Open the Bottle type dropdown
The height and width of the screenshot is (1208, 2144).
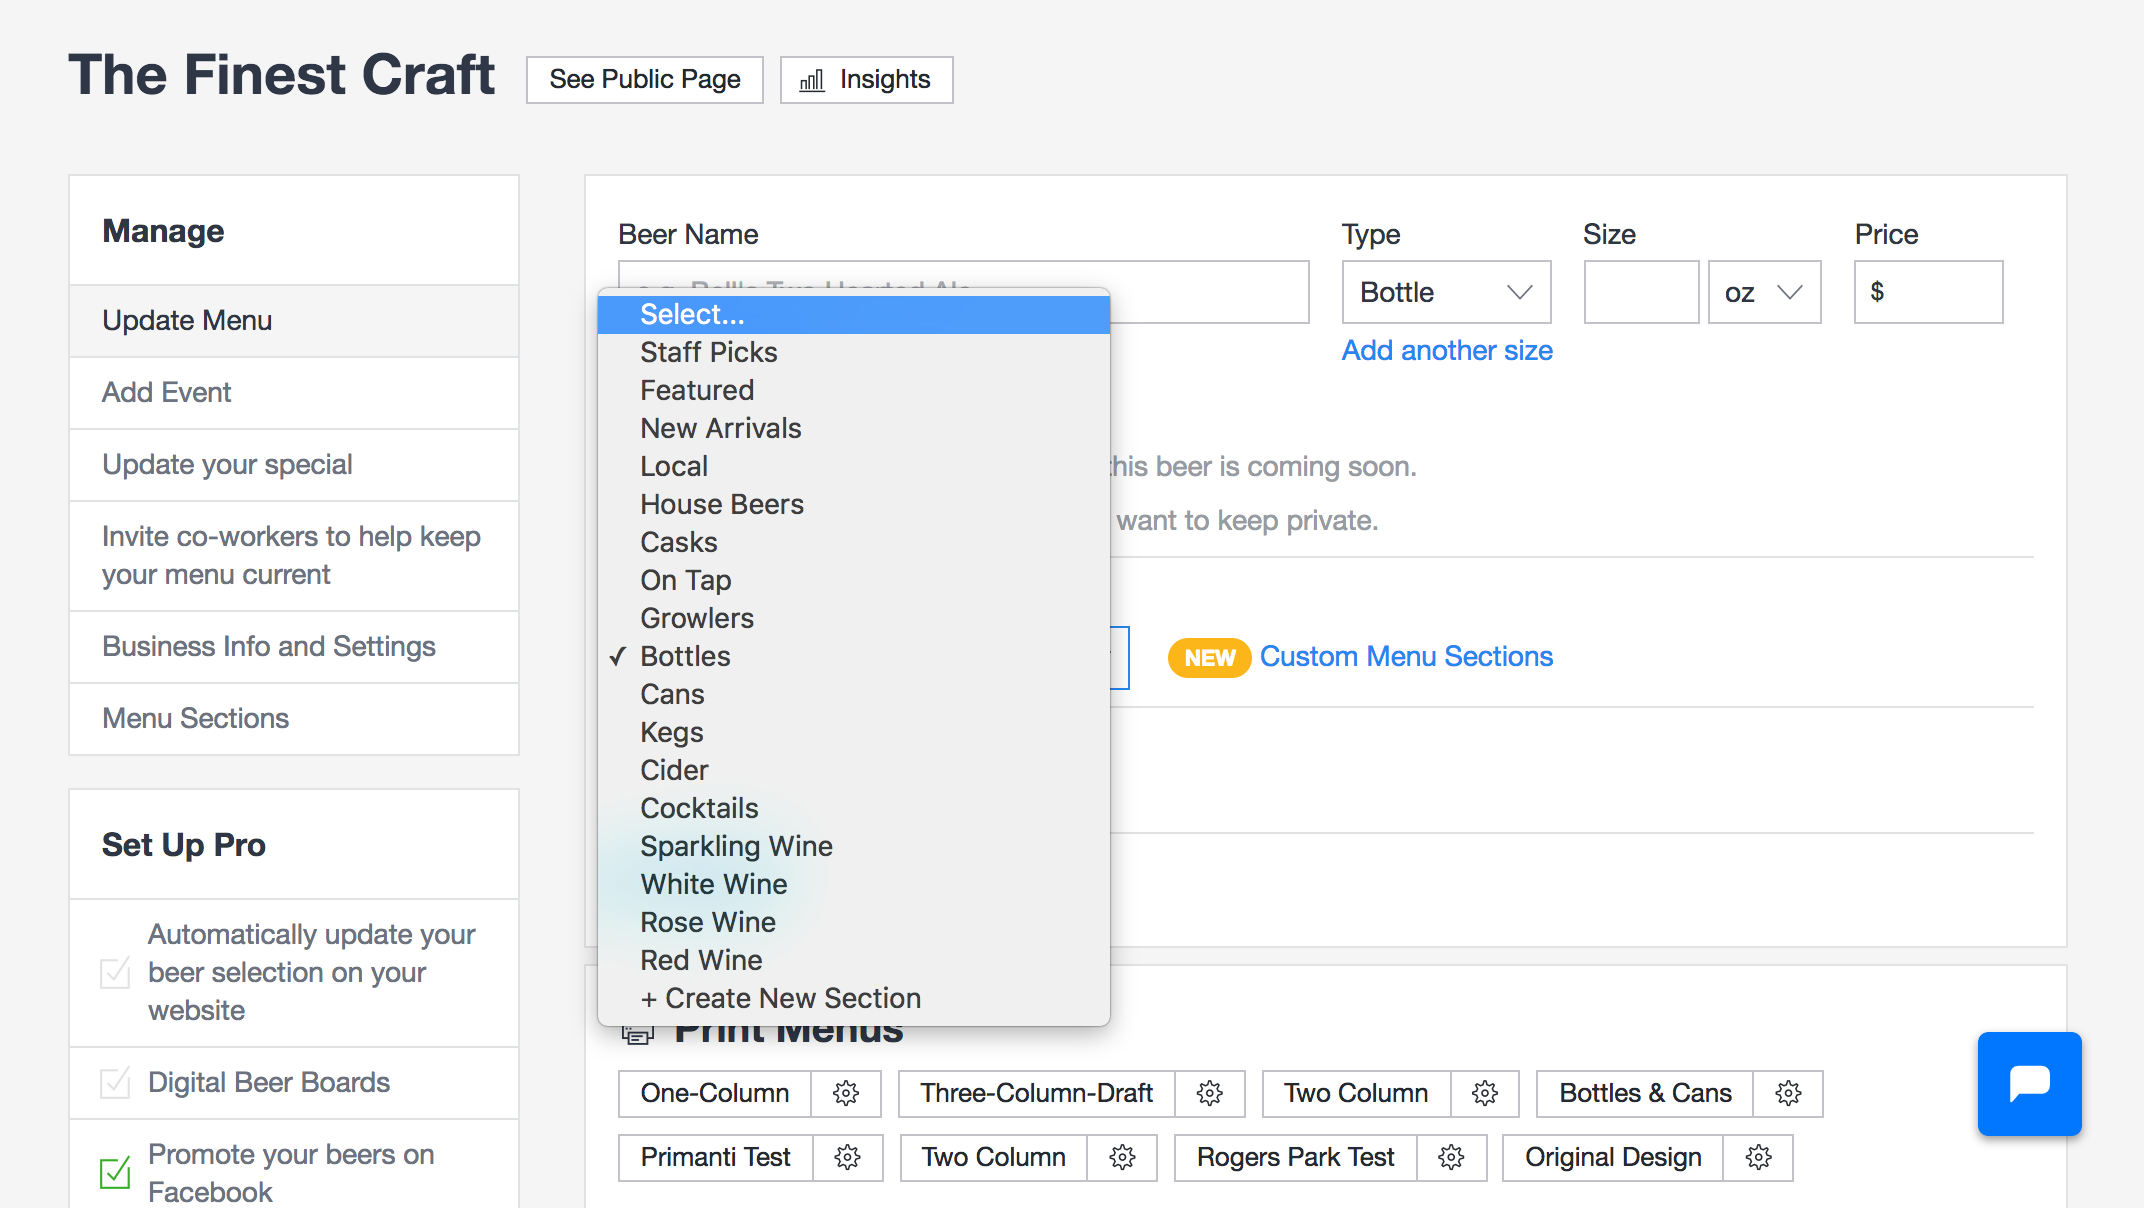coord(1446,292)
